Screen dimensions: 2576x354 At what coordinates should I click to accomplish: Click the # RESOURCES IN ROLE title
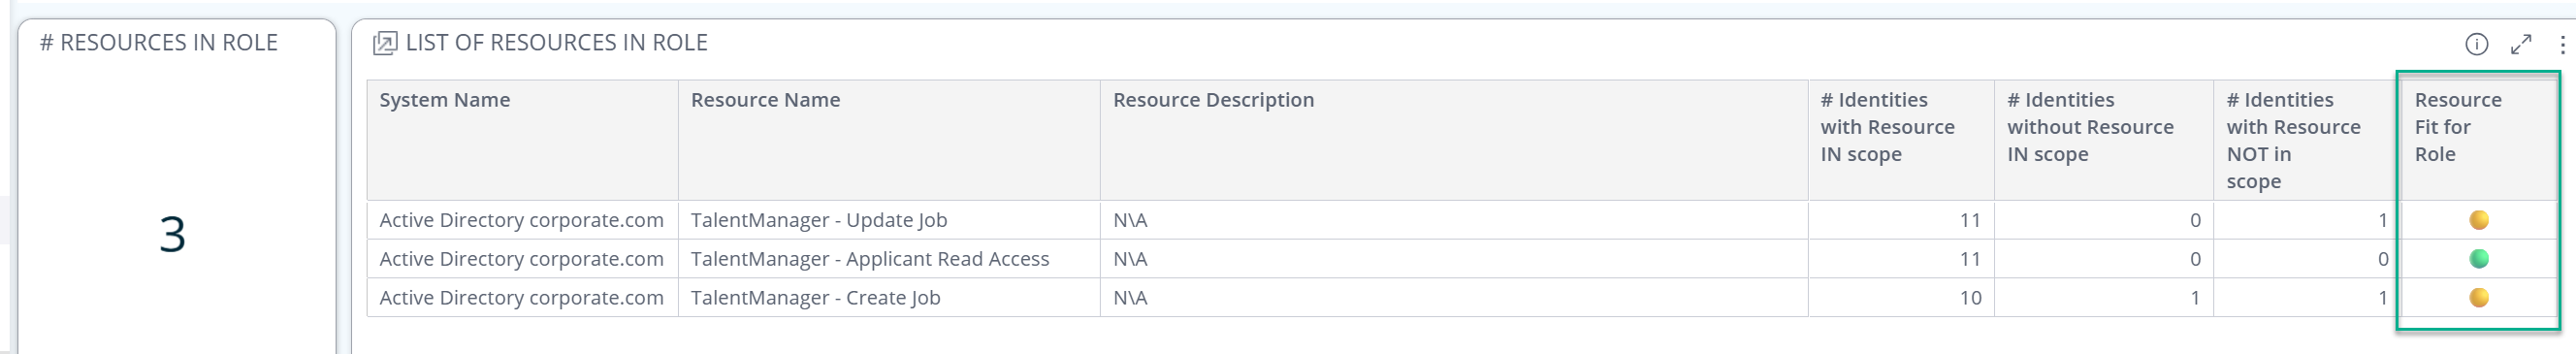159,43
